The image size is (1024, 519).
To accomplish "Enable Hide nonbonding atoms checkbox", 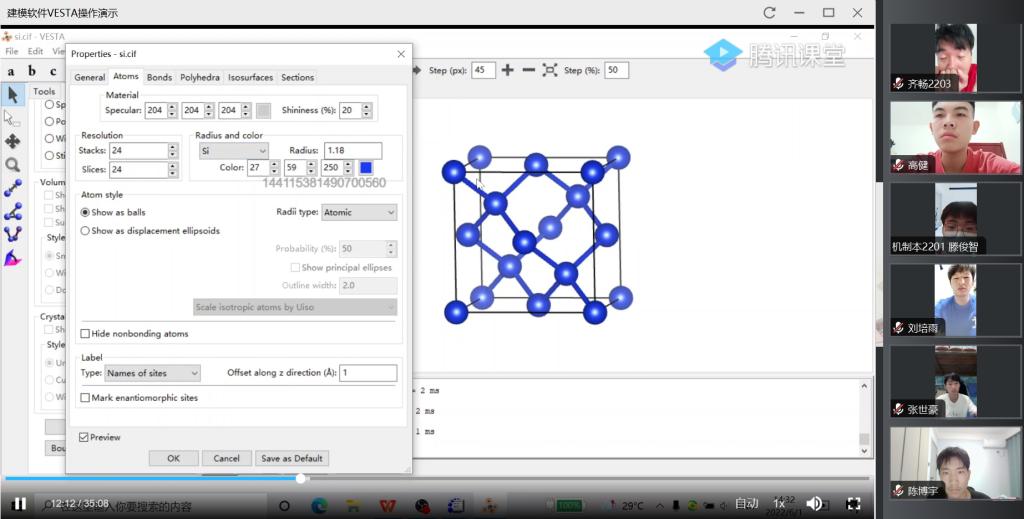I will [85, 334].
